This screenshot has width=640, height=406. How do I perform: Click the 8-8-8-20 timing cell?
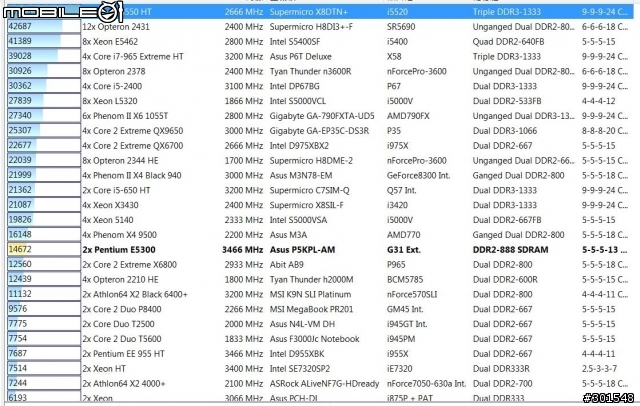tap(605, 131)
